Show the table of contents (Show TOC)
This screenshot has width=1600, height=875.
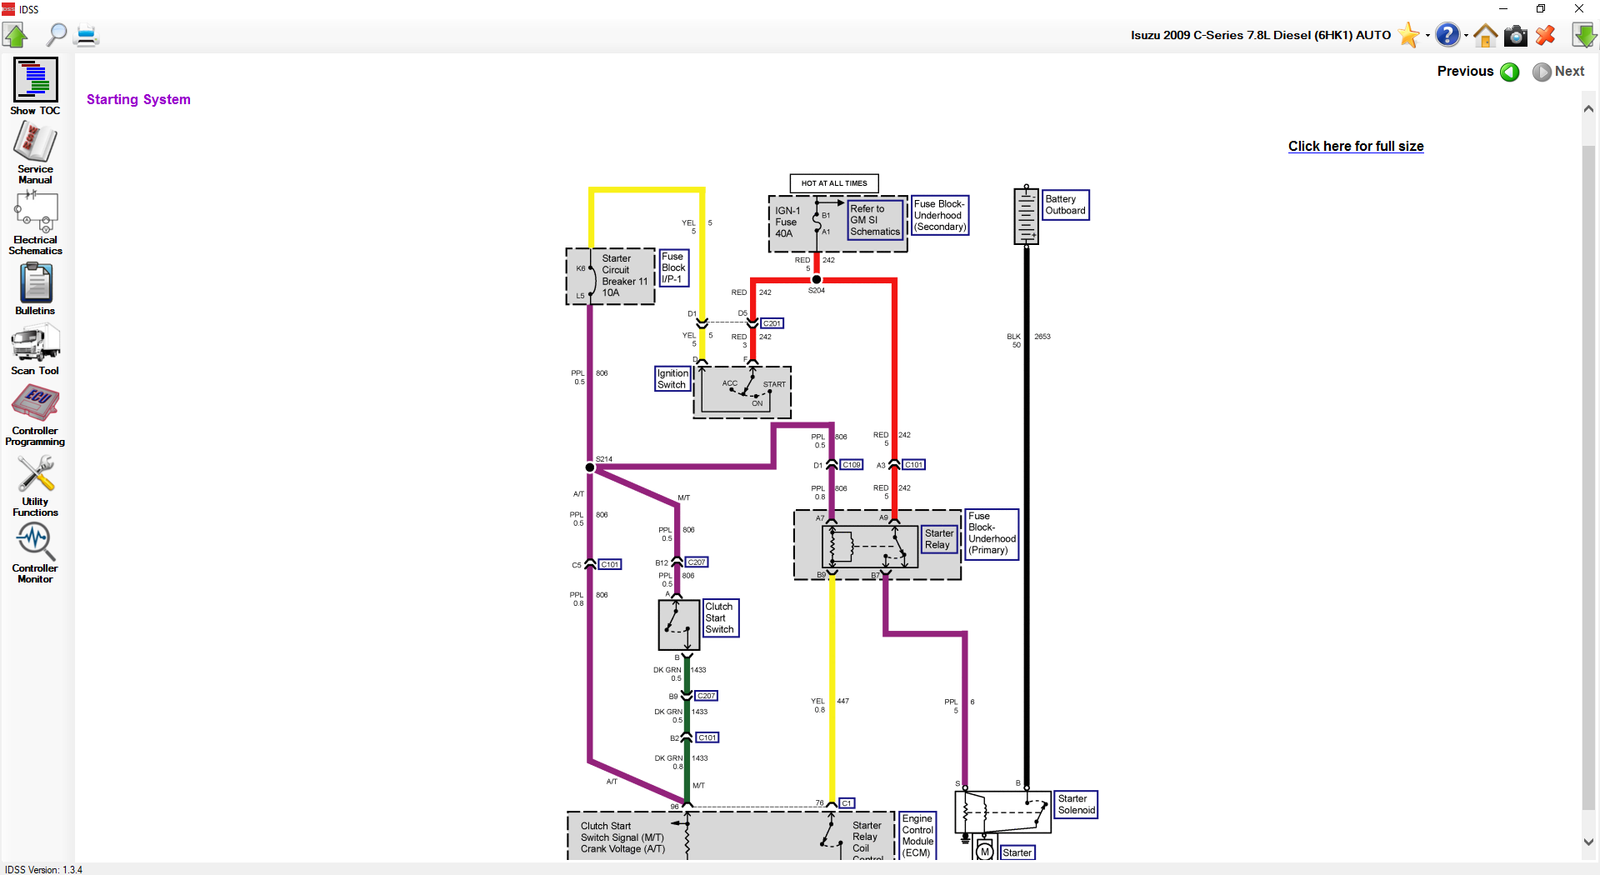click(x=35, y=86)
